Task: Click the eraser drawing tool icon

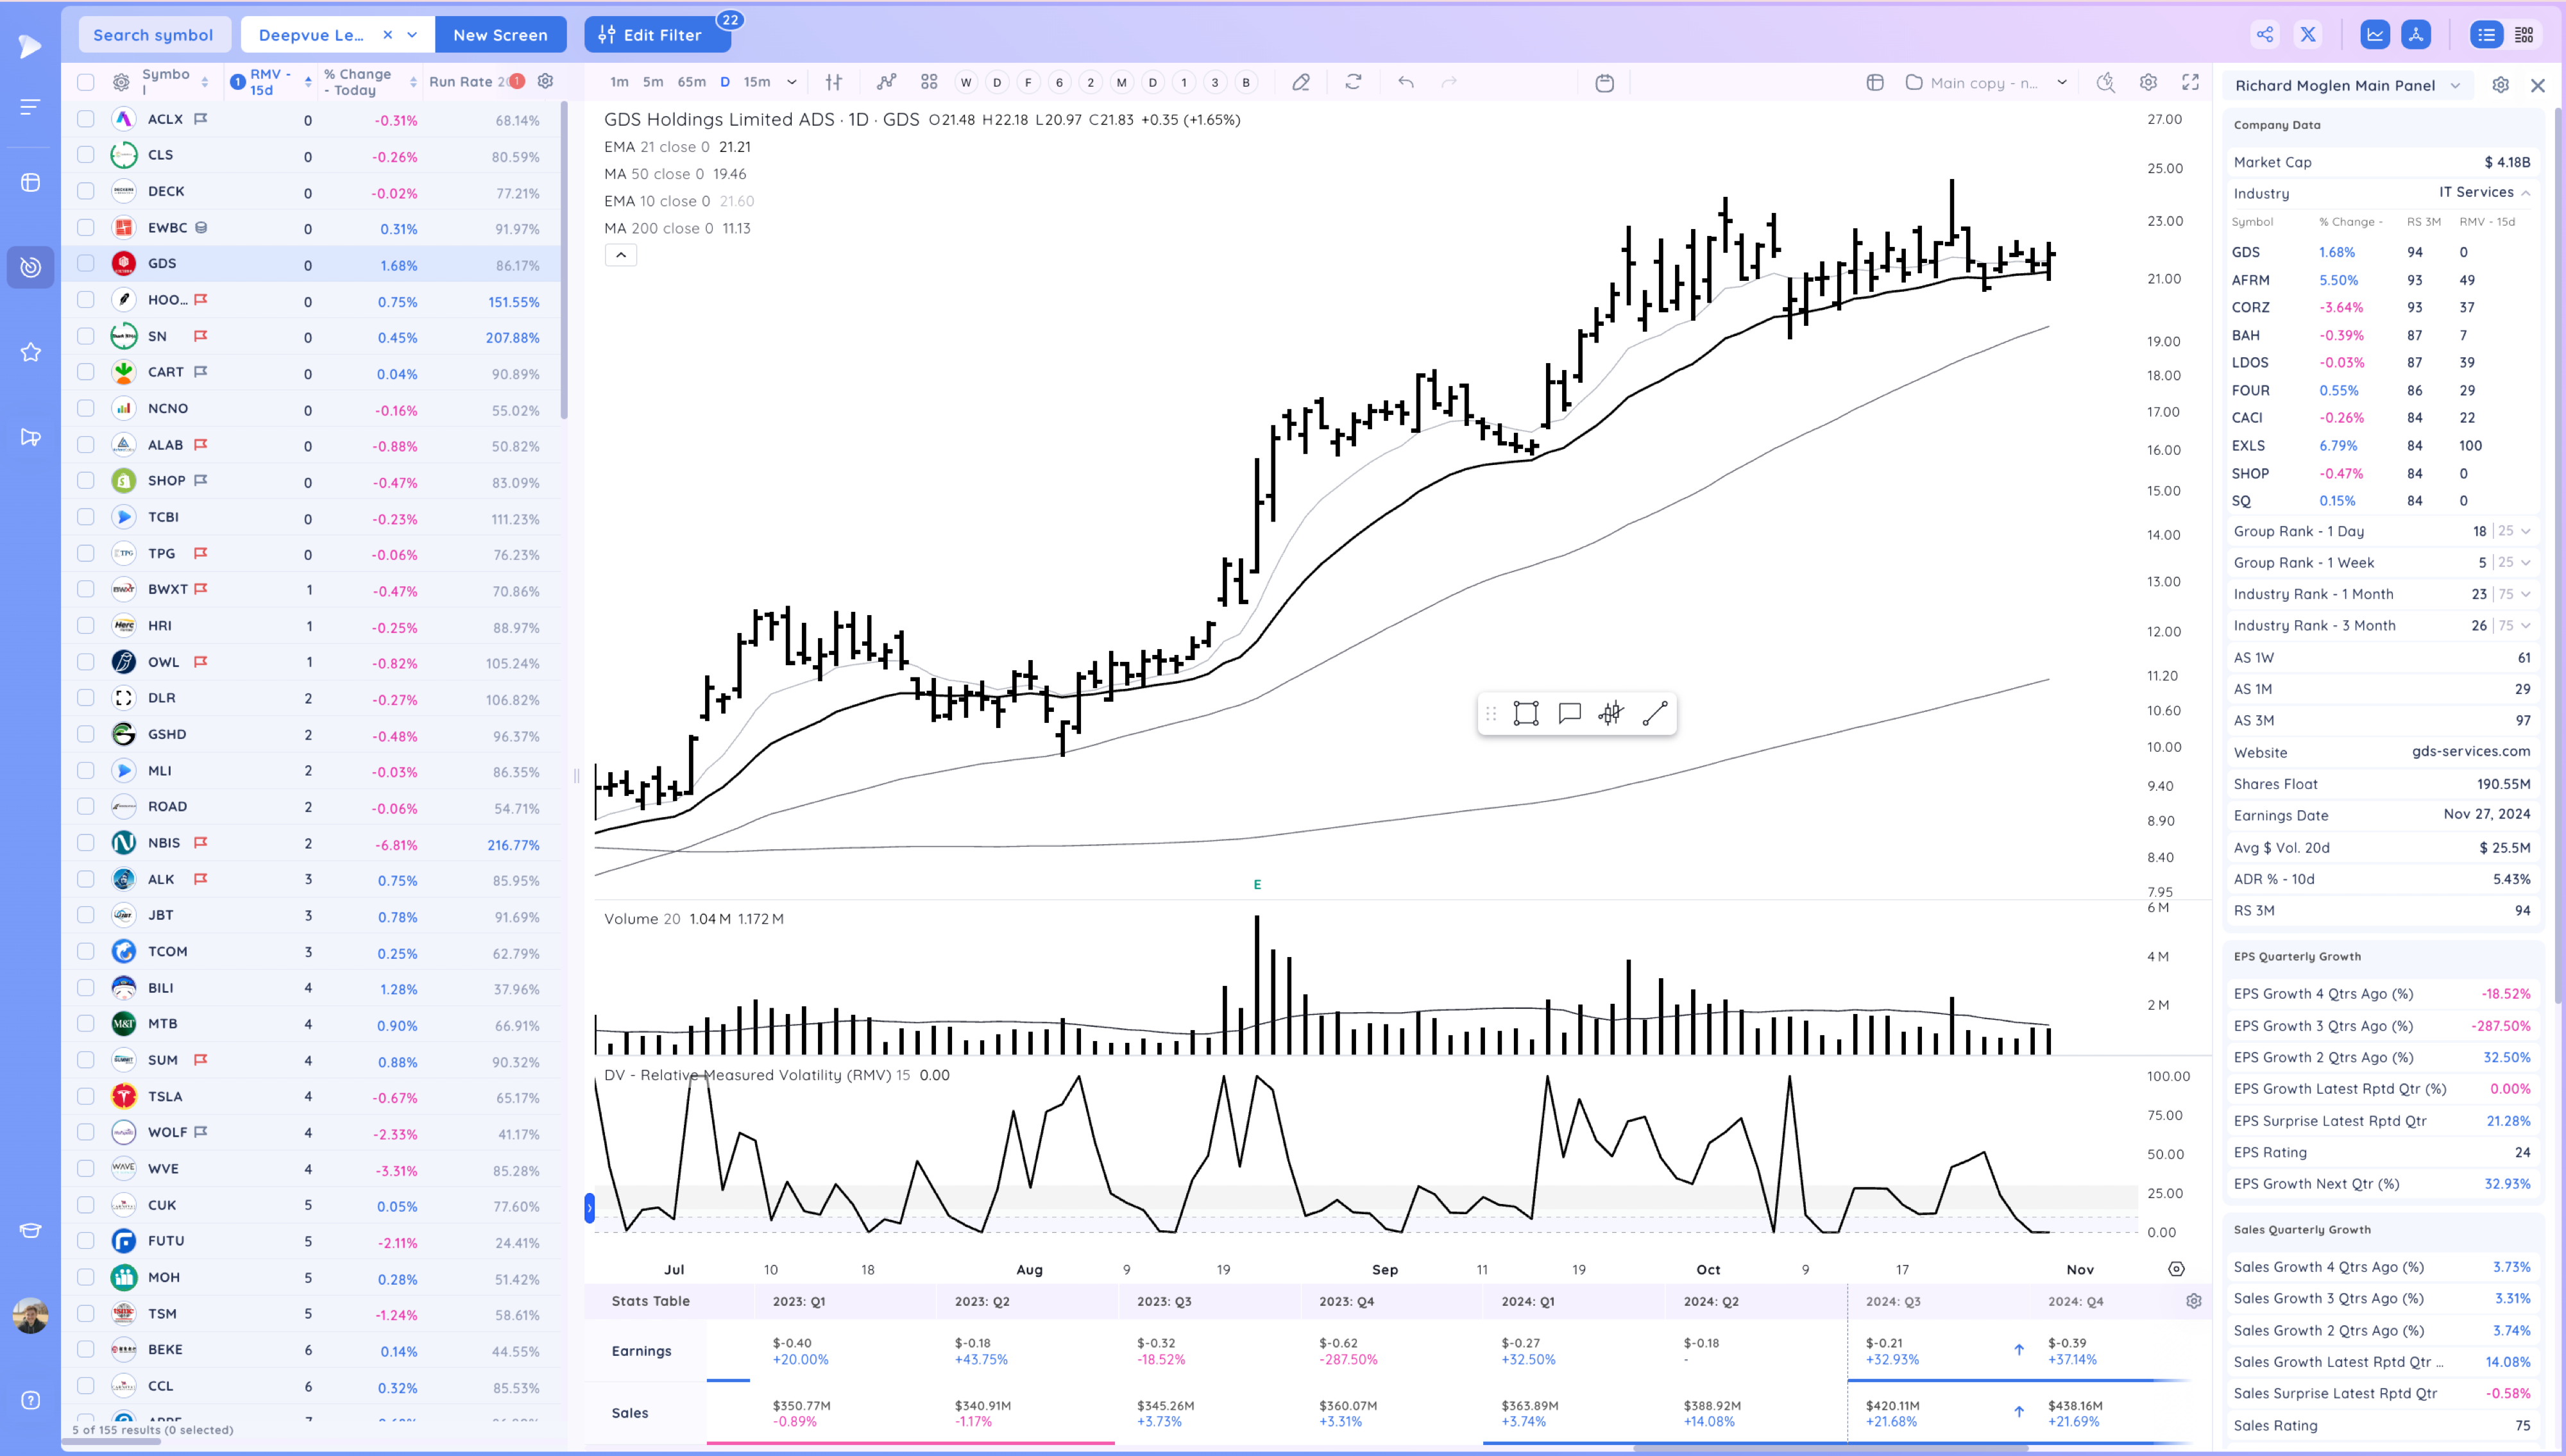Action: [1300, 83]
